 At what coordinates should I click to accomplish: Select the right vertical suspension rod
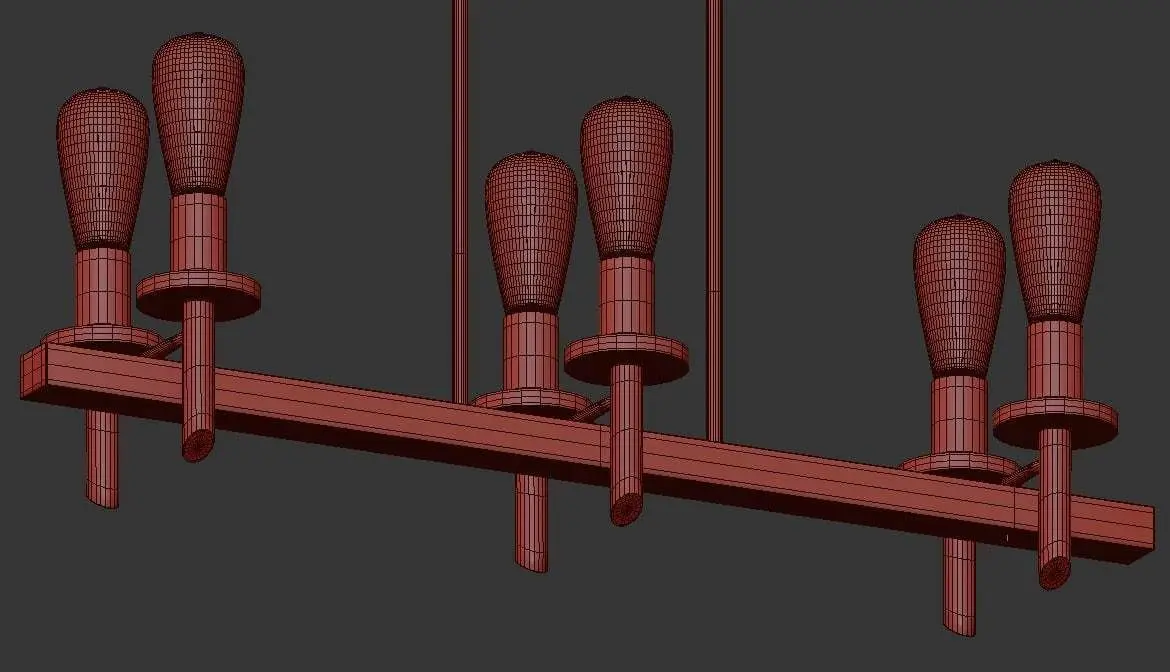point(714,220)
